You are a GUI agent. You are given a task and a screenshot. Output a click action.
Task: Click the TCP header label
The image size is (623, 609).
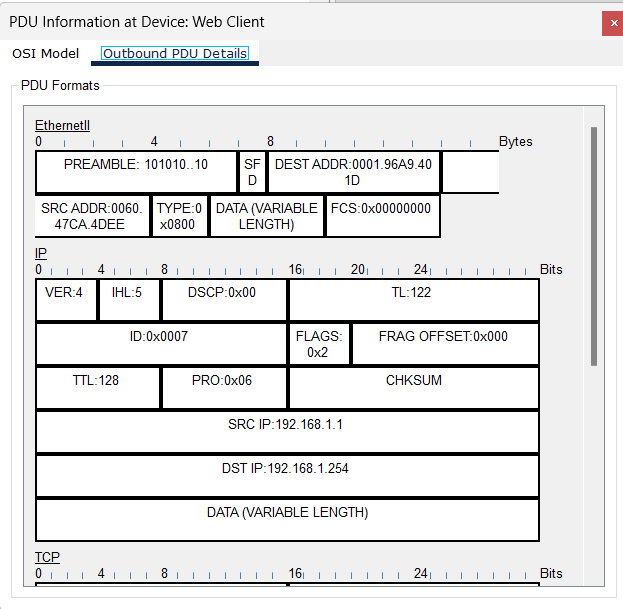[x=47, y=557]
